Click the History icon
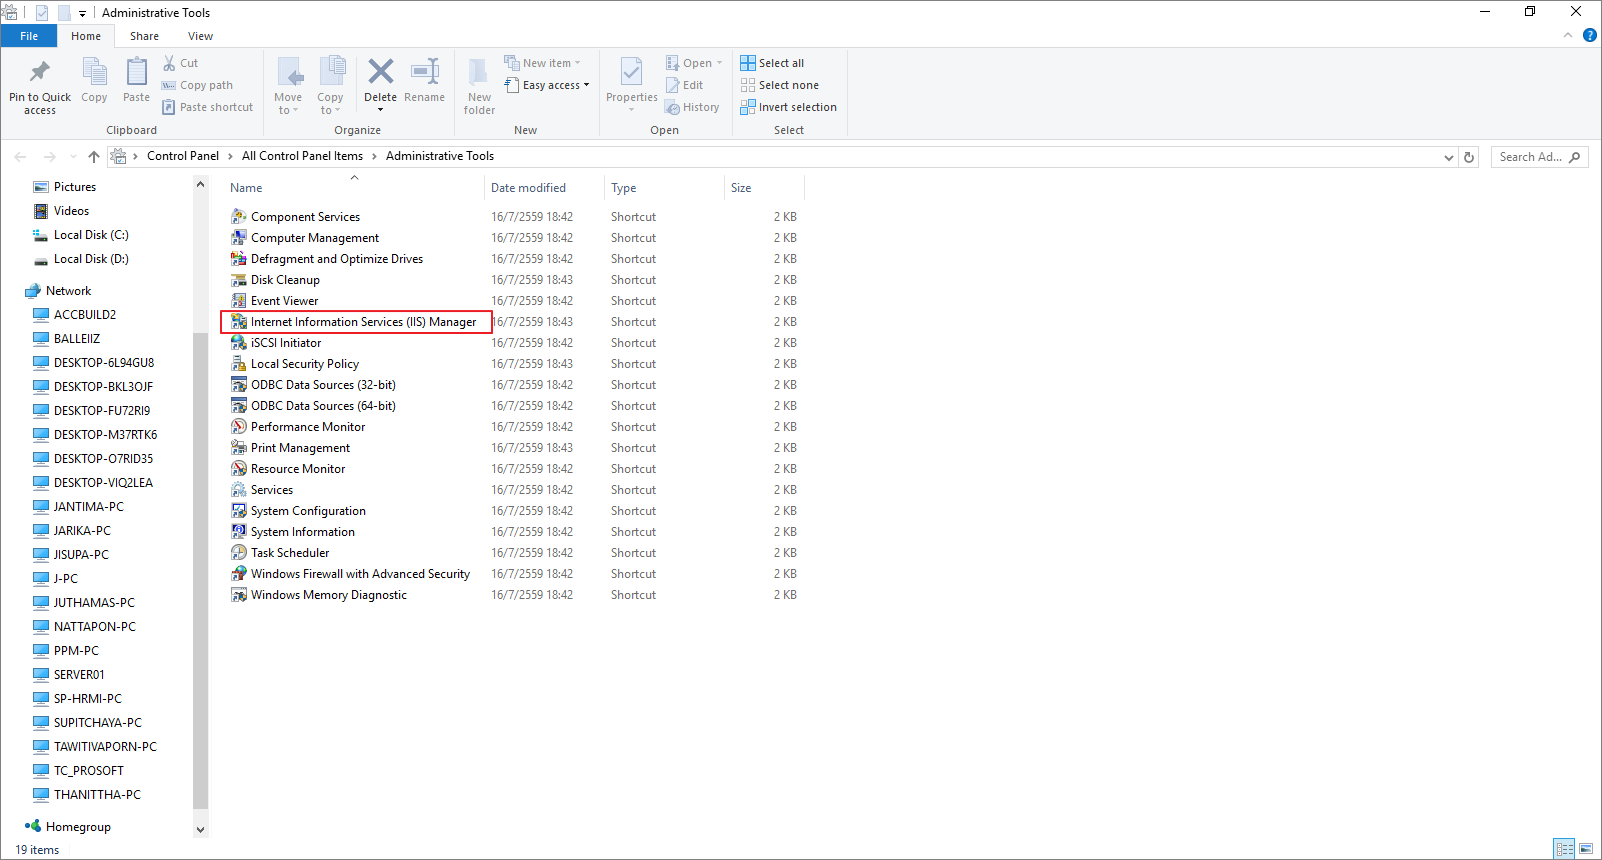This screenshot has height=860, width=1602. 673,107
